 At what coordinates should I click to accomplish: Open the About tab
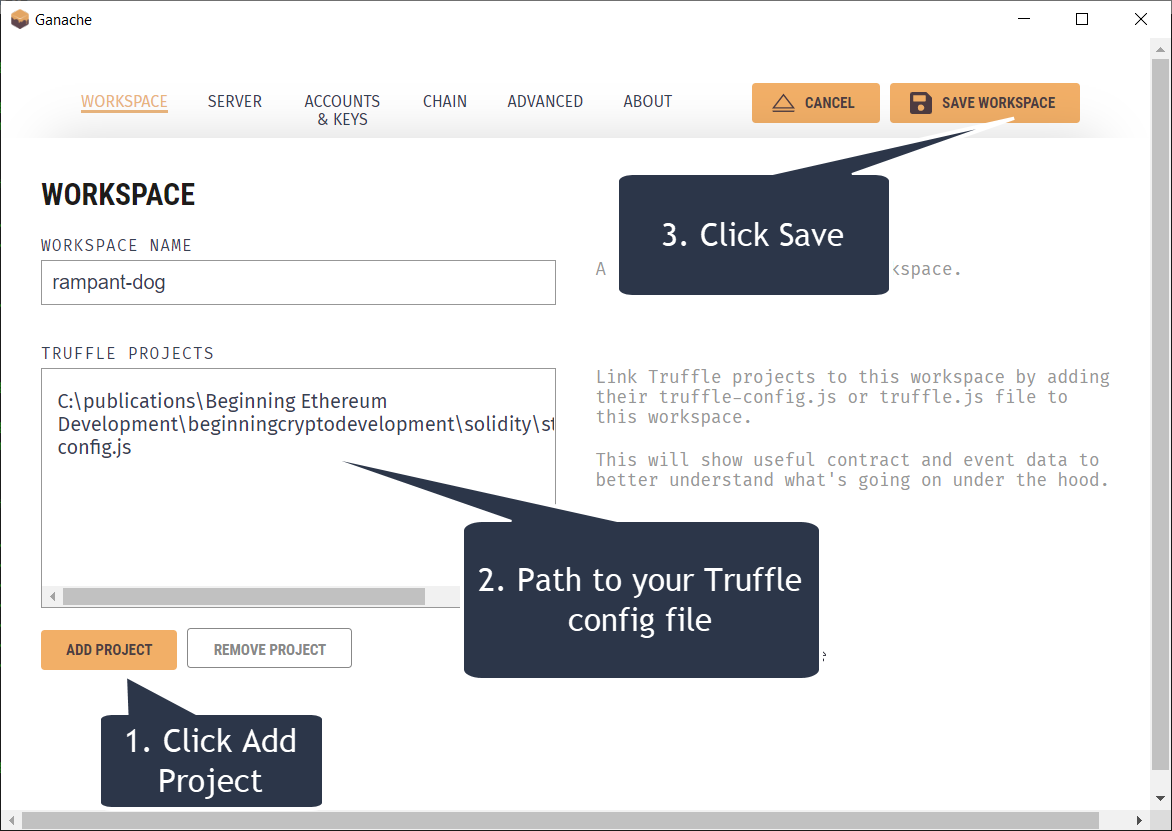pos(647,101)
